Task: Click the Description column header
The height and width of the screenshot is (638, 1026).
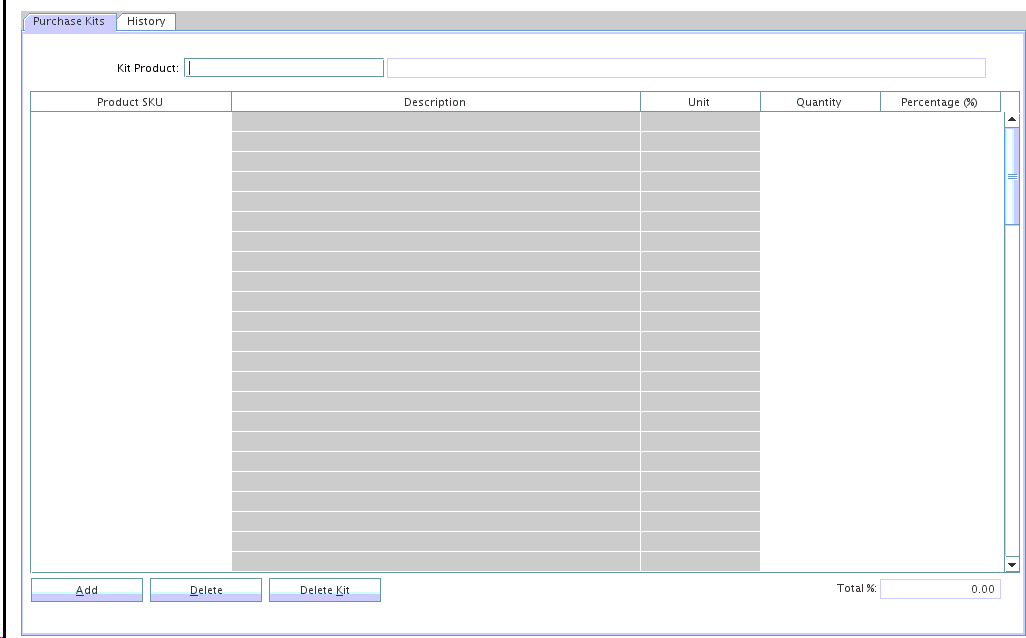Action: (x=435, y=102)
